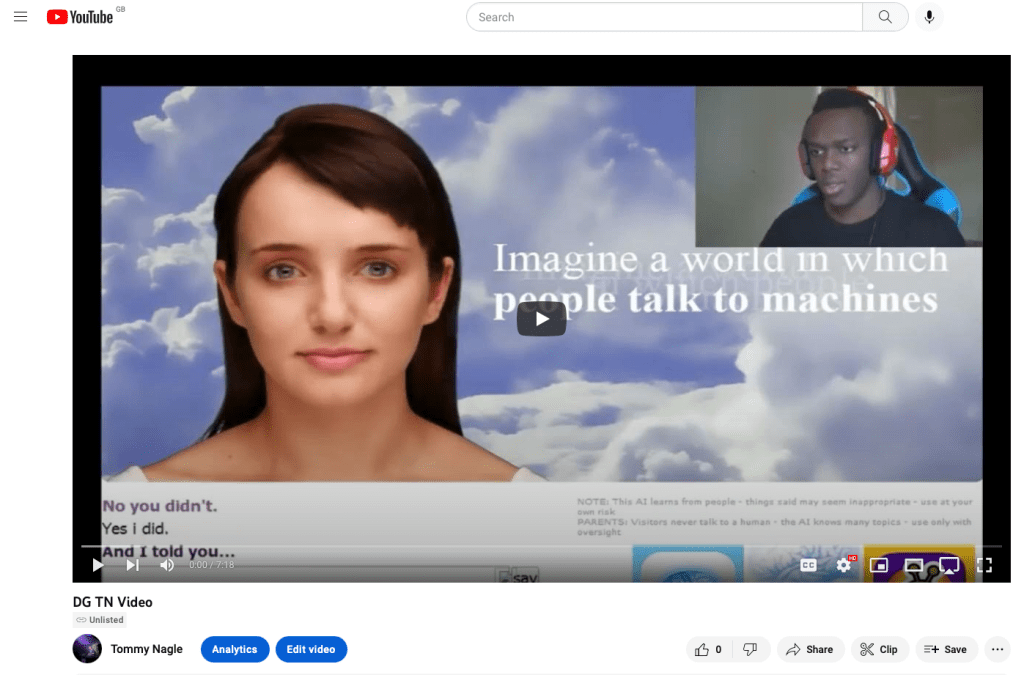Play the video with the center play button
Image resolution: width=1024 pixels, height=675 pixels.
pos(541,318)
